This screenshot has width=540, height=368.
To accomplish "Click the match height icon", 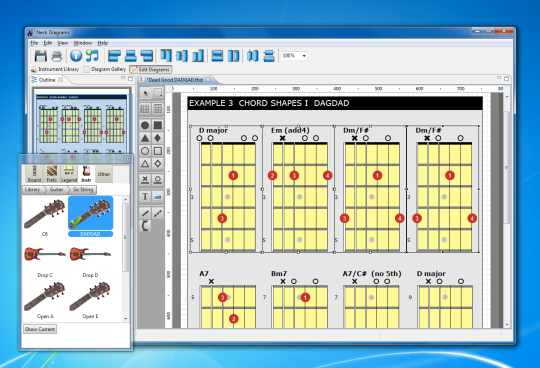I will 233,55.
